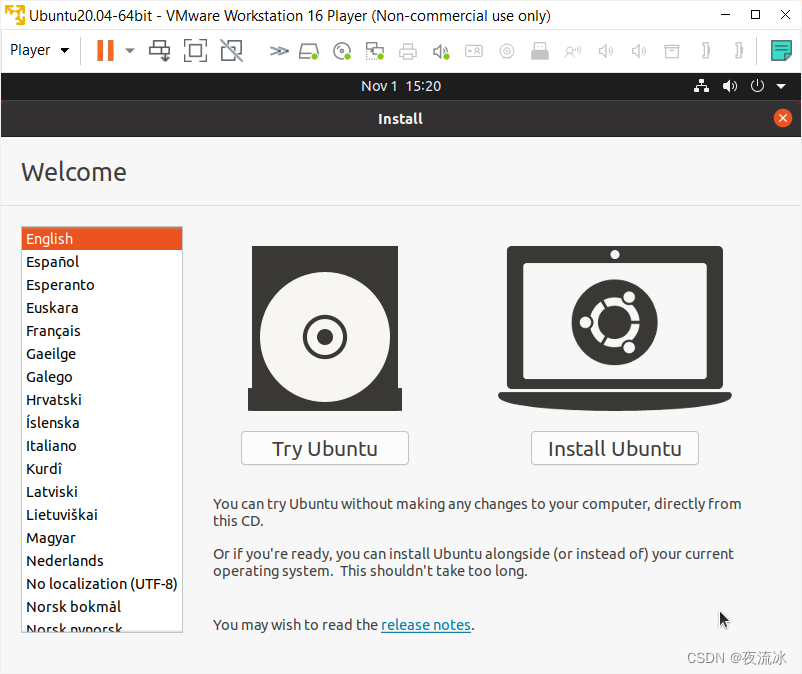Select Galego language
The height and width of the screenshot is (674, 802).
coord(102,377)
